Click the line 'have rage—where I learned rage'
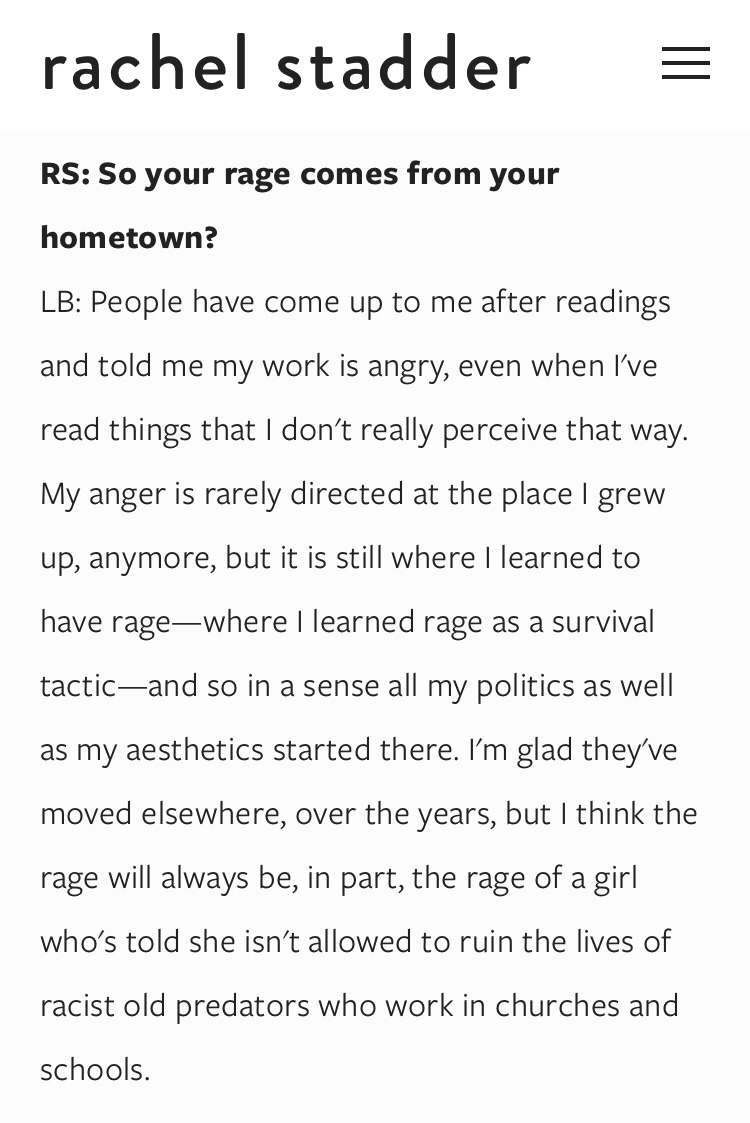Viewport: 750px width, 1123px height. 347,622
